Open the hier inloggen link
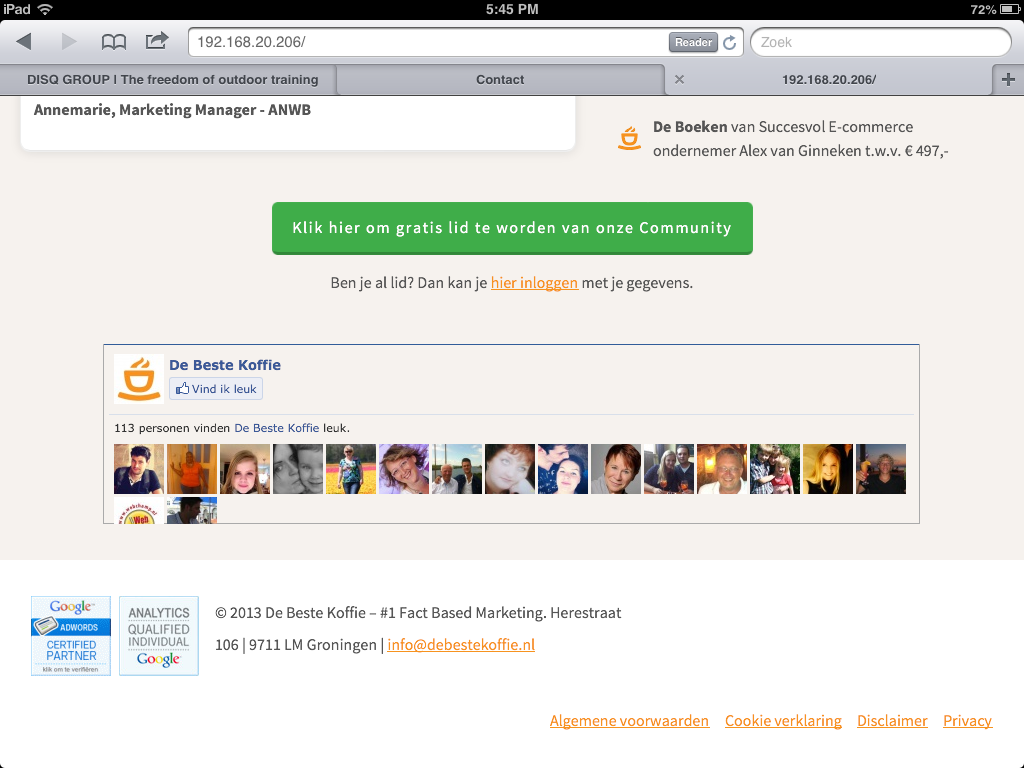The width and height of the screenshot is (1024, 768). click(x=534, y=283)
